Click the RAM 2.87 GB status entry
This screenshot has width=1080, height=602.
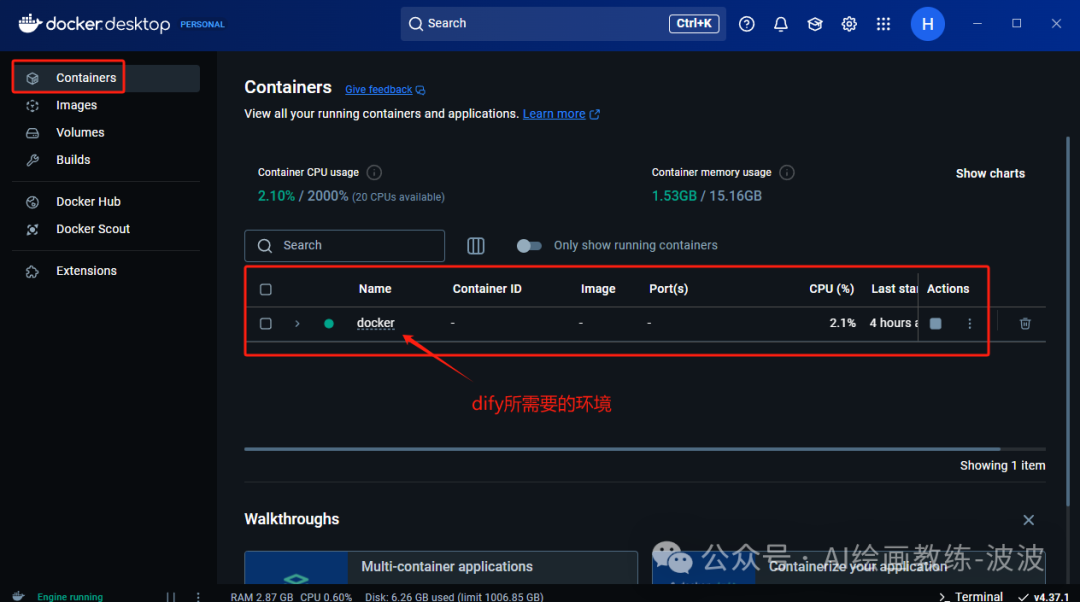coord(262,597)
